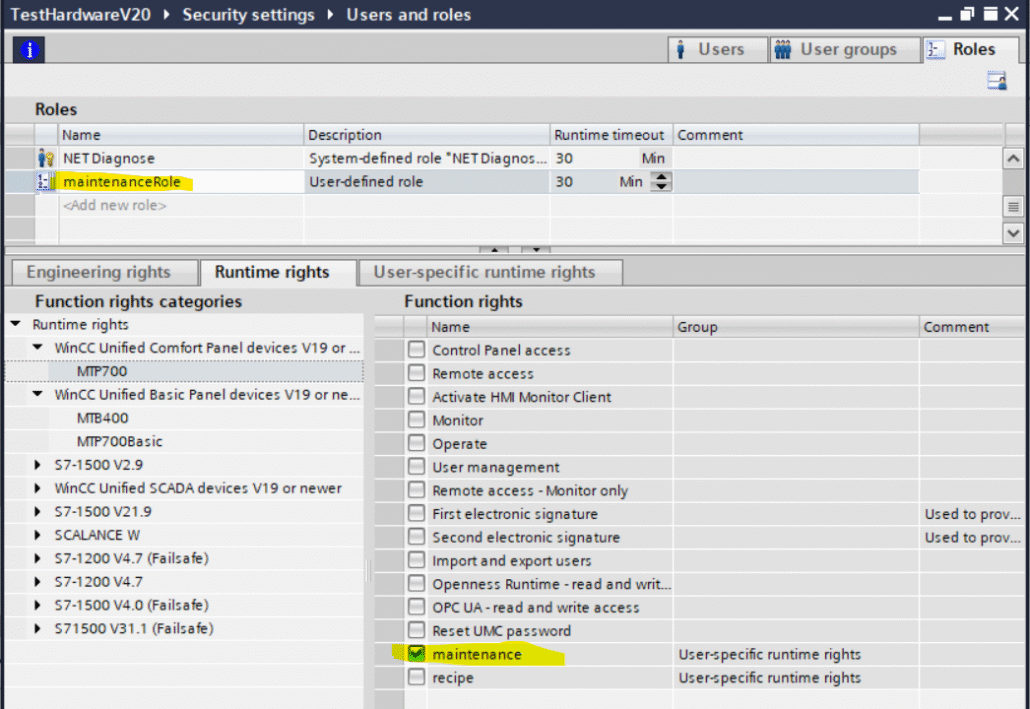Click the maintenanceRole row icon
The width and height of the screenshot is (1030, 709).
pos(45,182)
